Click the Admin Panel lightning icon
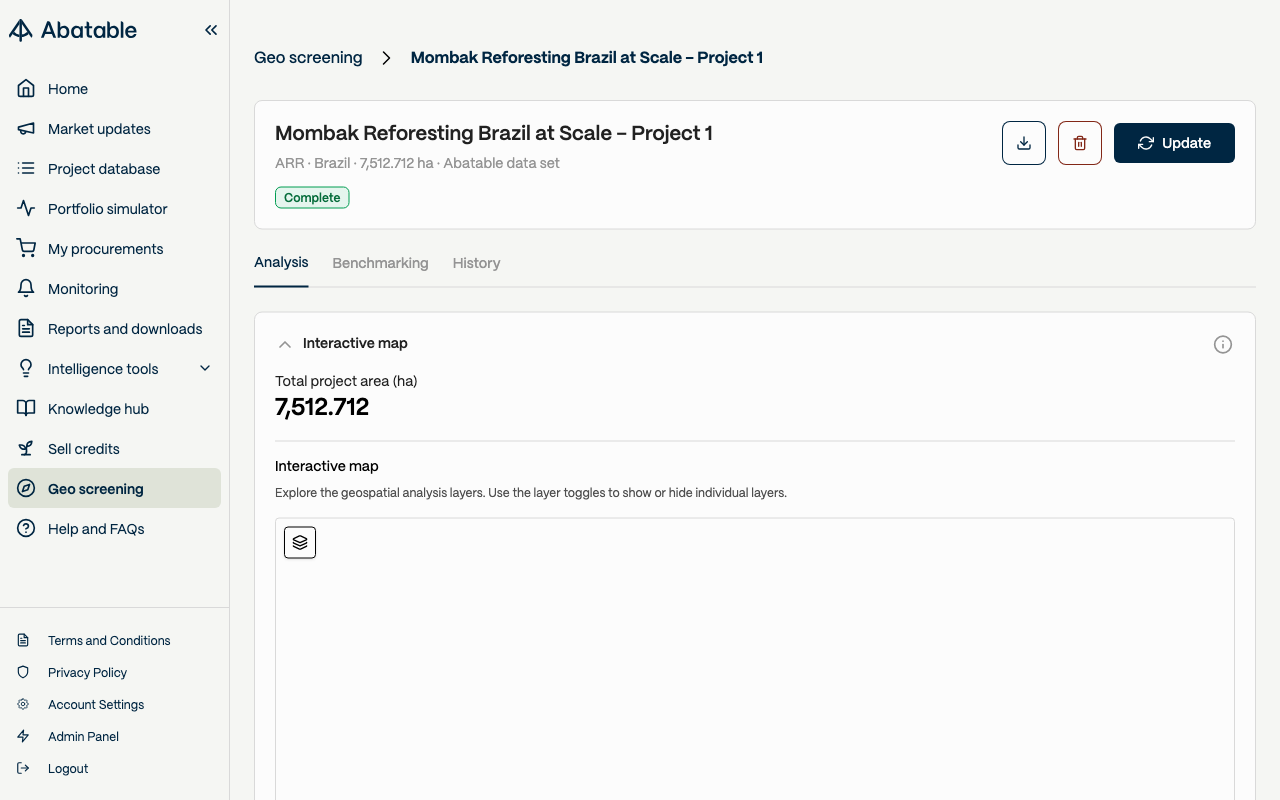 [x=23, y=737]
